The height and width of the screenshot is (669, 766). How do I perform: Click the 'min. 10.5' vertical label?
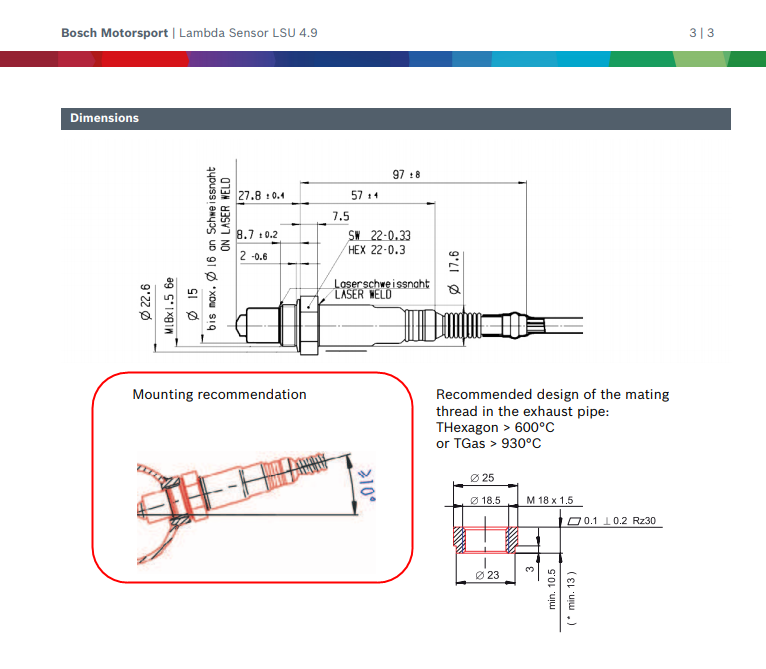pos(552,589)
